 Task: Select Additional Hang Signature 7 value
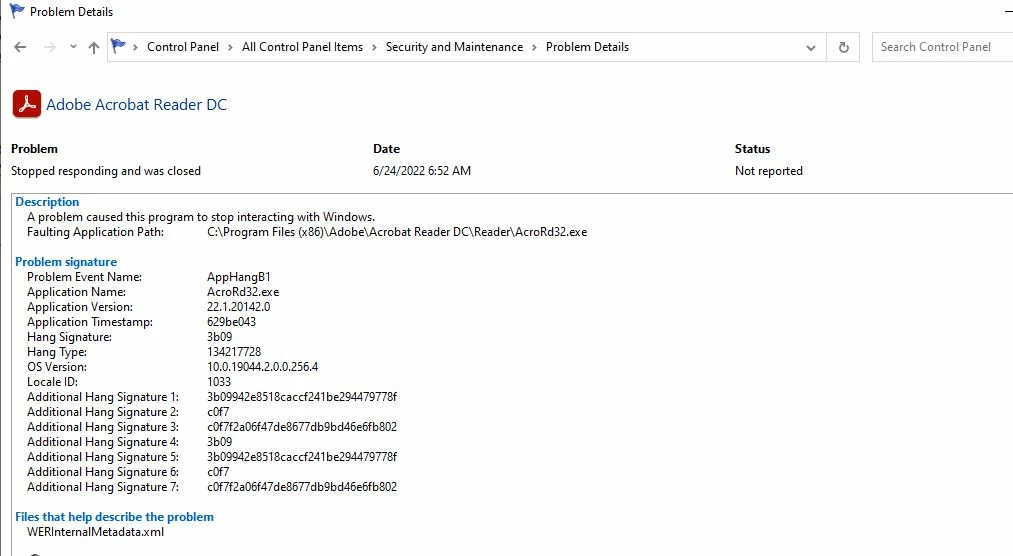point(302,487)
